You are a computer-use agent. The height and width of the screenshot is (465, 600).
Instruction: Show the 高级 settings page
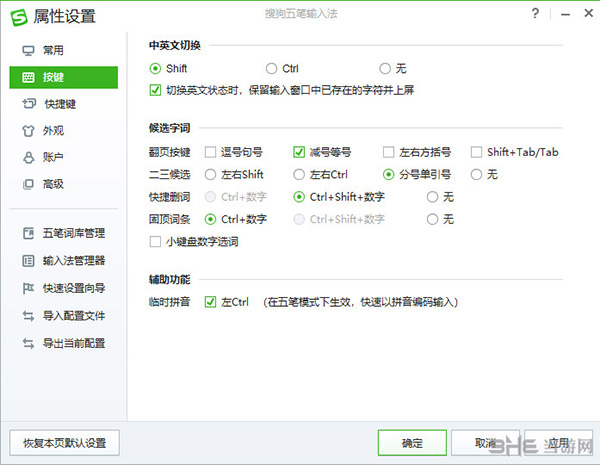tap(64, 184)
